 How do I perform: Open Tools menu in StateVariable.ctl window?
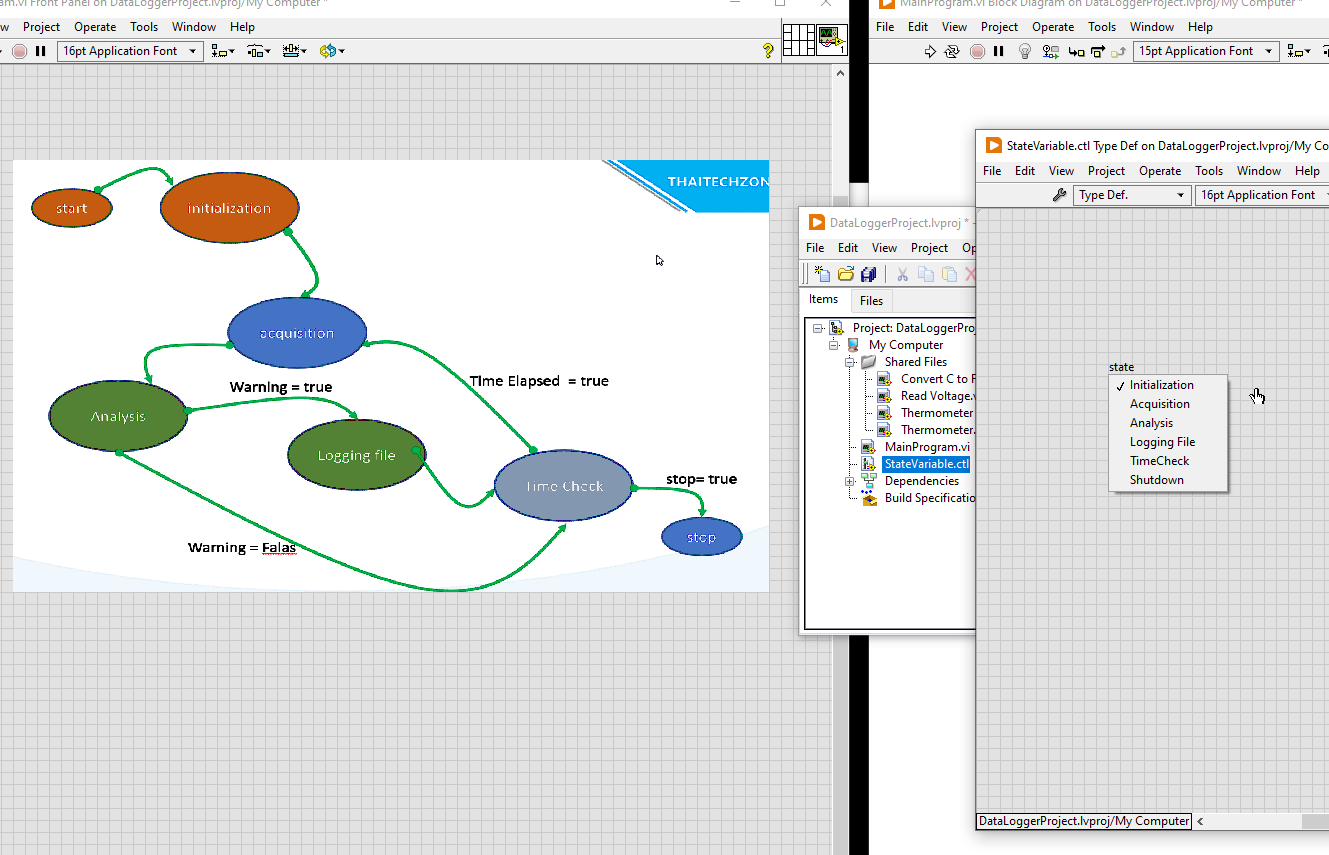1209,171
